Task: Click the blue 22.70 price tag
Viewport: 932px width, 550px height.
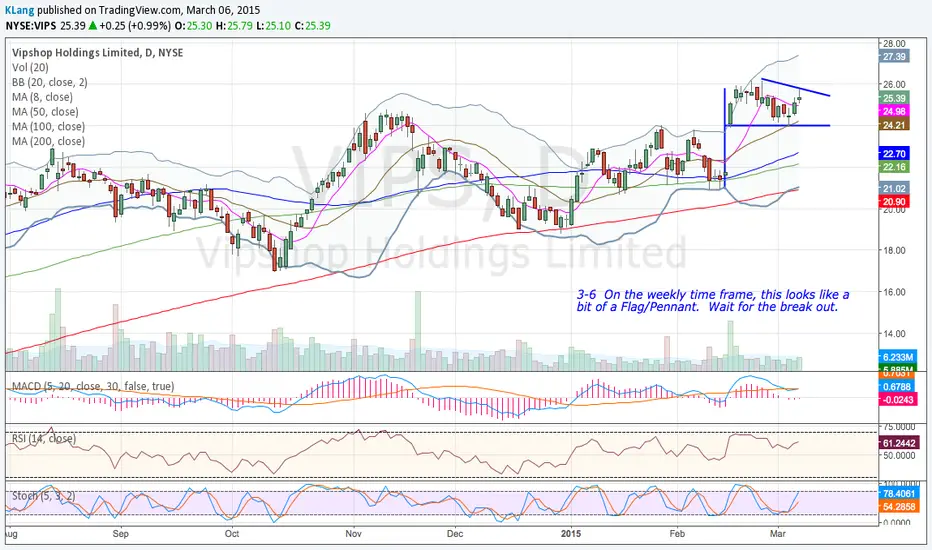Action: click(x=894, y=154)
